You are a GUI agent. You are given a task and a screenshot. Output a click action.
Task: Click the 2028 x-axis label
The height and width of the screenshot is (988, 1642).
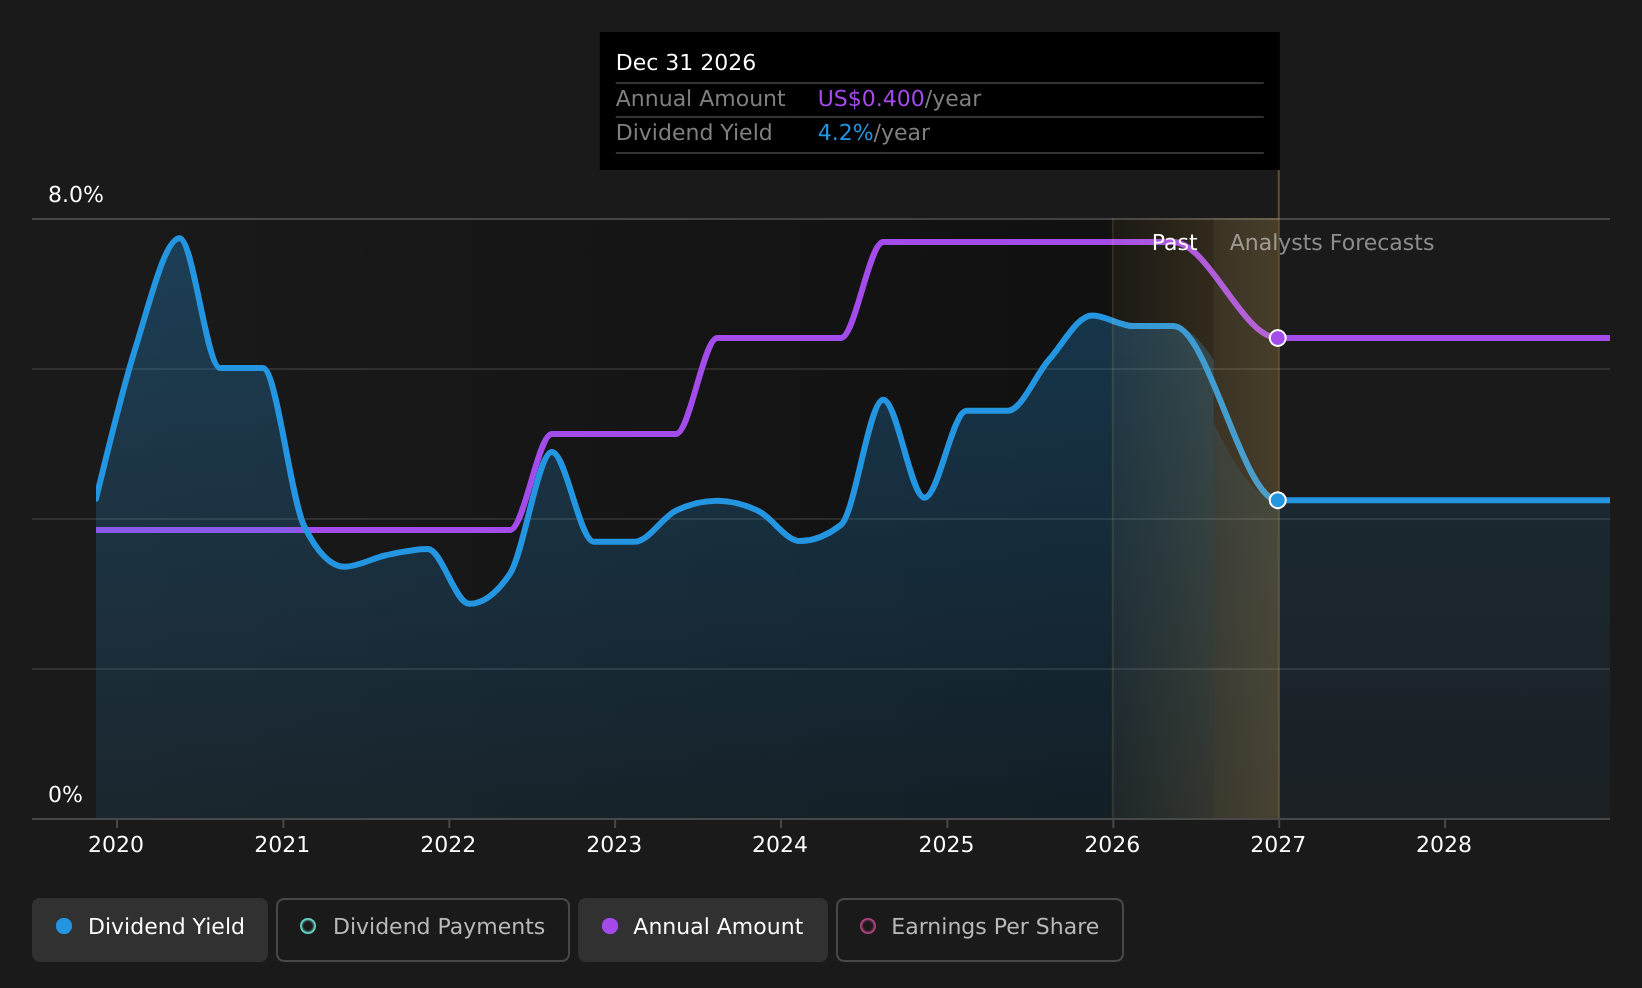tap(1444, 845)
